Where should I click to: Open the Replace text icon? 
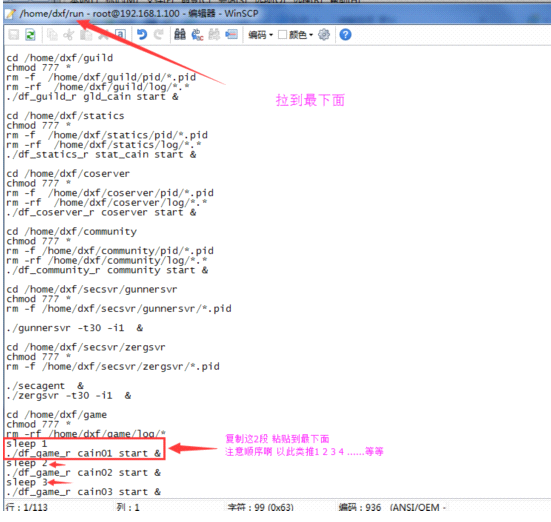click(197, 35)
